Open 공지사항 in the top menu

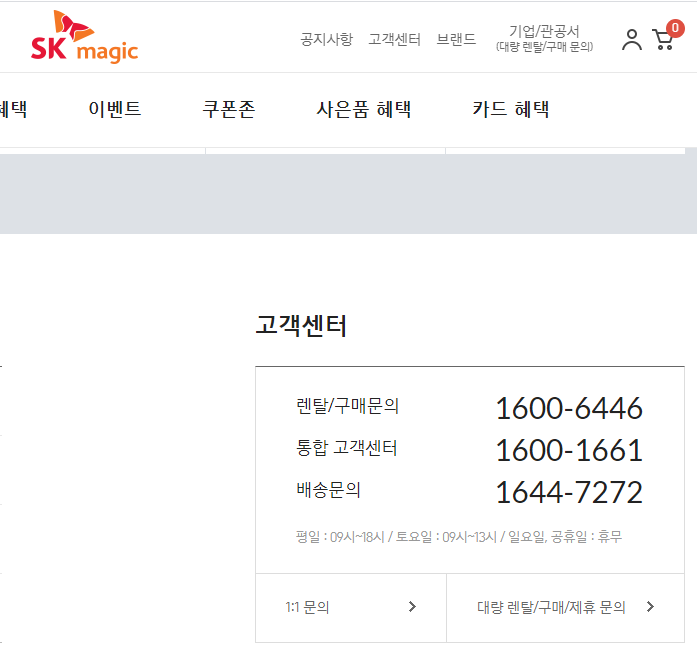click(326, 40)
